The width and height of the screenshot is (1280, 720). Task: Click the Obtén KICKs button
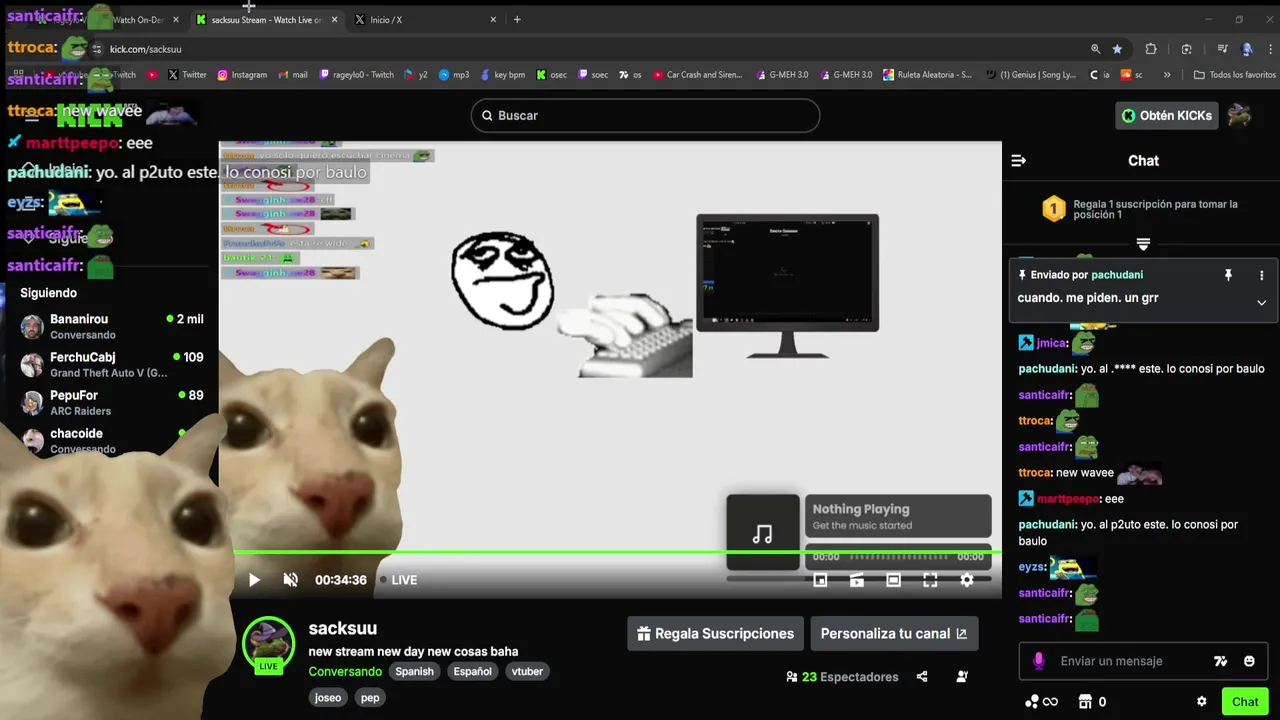click(x=1166, y=115)
